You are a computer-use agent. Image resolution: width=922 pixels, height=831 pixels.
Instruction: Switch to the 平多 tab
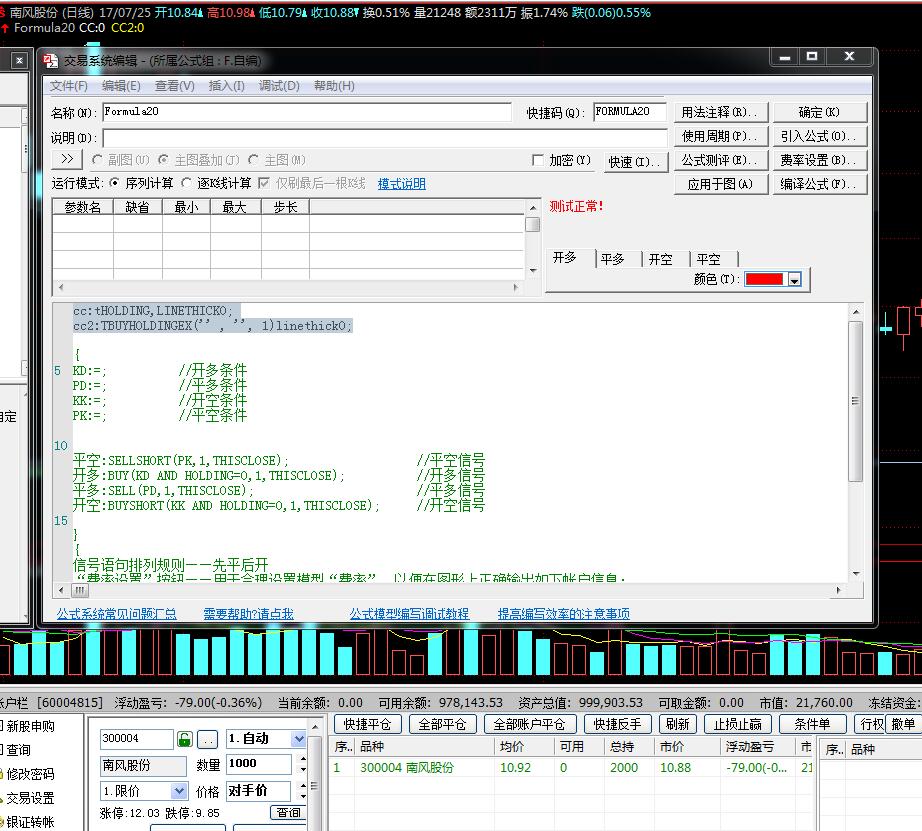click(613, 259)
